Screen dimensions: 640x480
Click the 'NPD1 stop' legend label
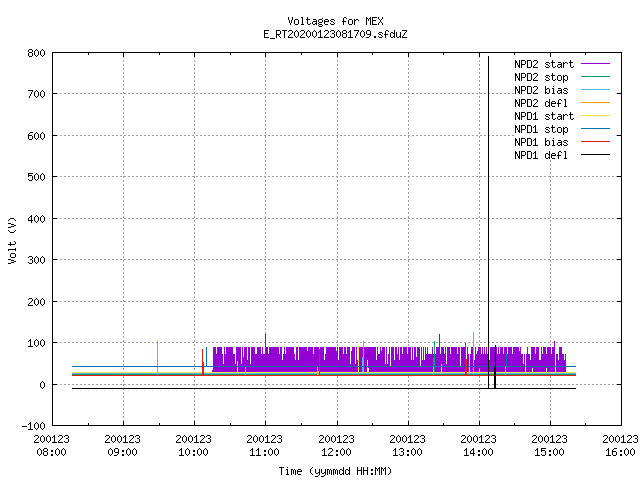[541, 129]
